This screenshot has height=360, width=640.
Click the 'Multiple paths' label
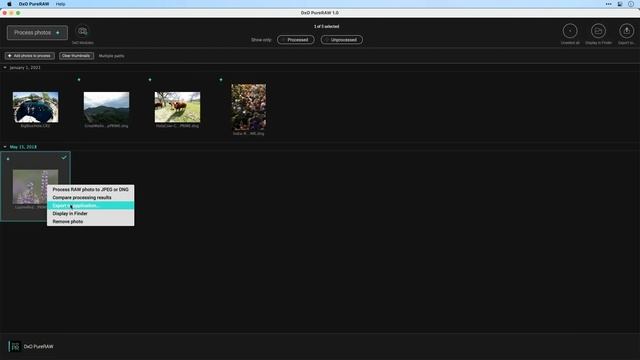[x=111, y=56]
